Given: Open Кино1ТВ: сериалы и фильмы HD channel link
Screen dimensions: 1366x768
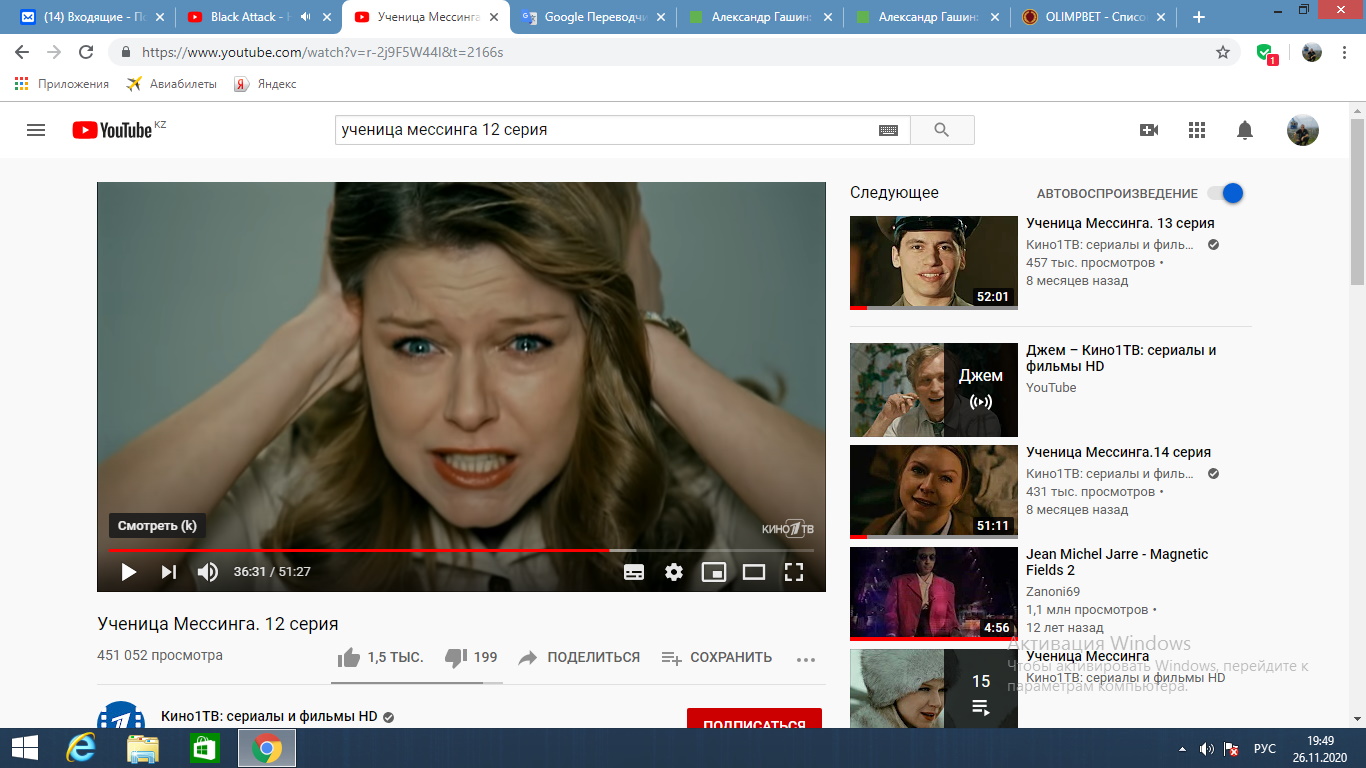Looking at the screenshot, I should click(269, 716).
